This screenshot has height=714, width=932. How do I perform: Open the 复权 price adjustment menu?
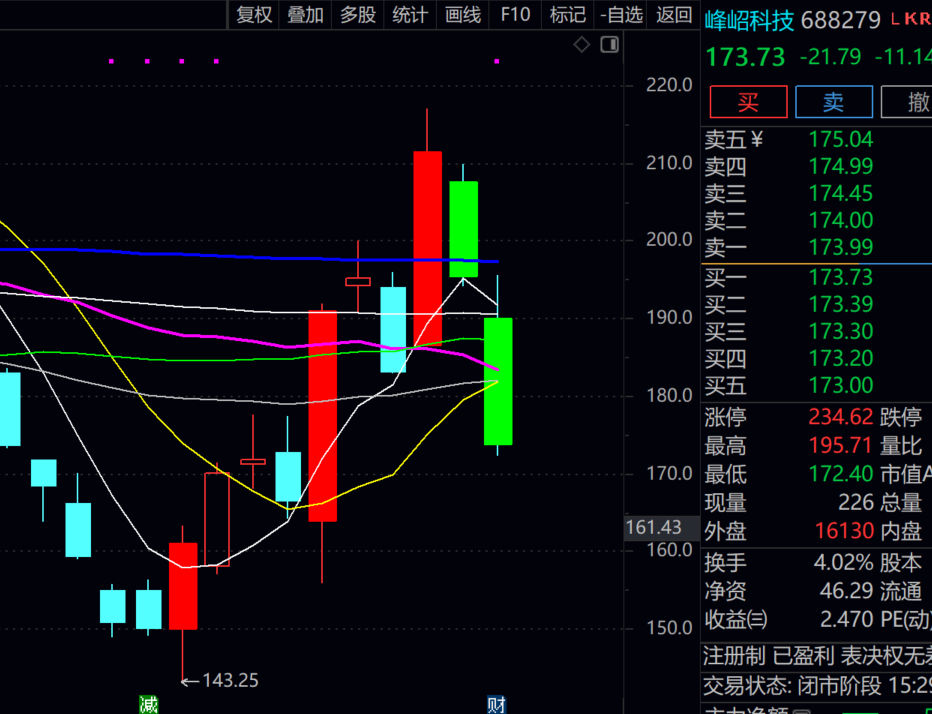pos(254,14)
